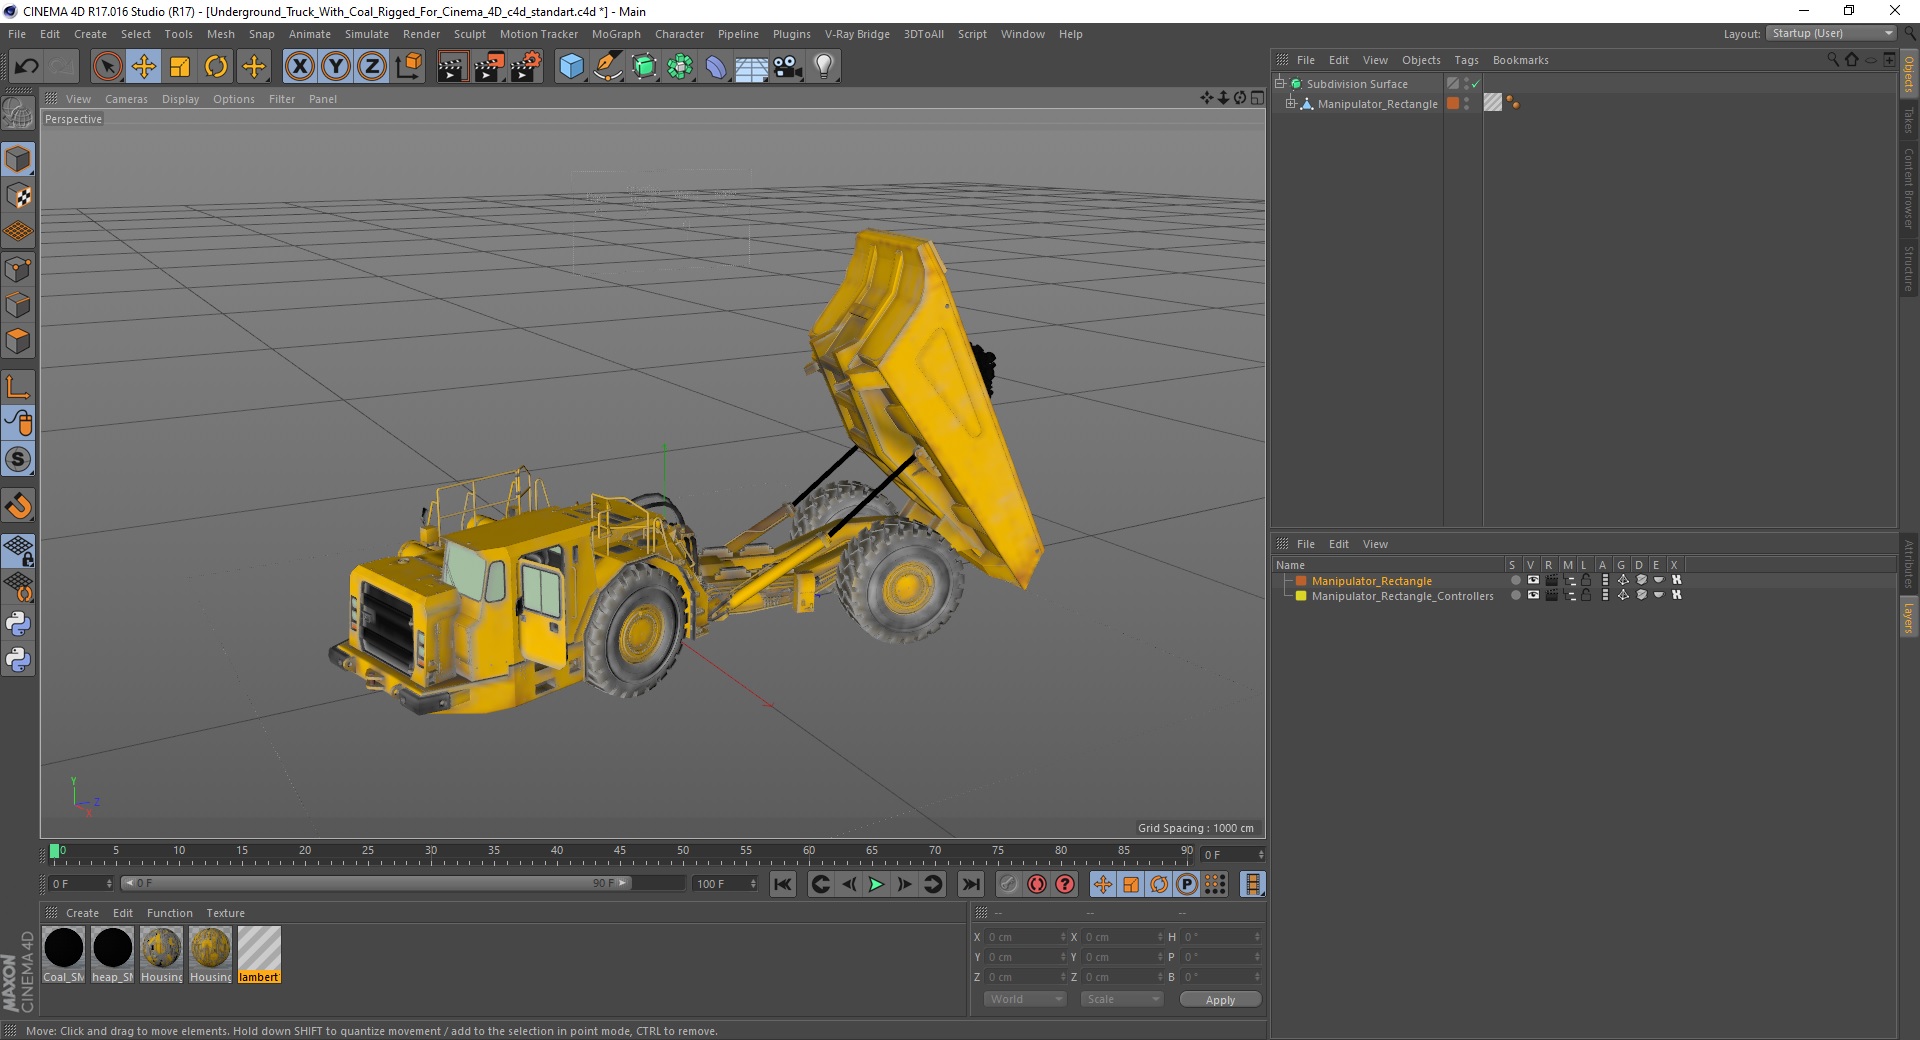This screenshot has width=1920, height=1040.
Task: Click the 100 F end frame field
Action: (x=725, y=884)
